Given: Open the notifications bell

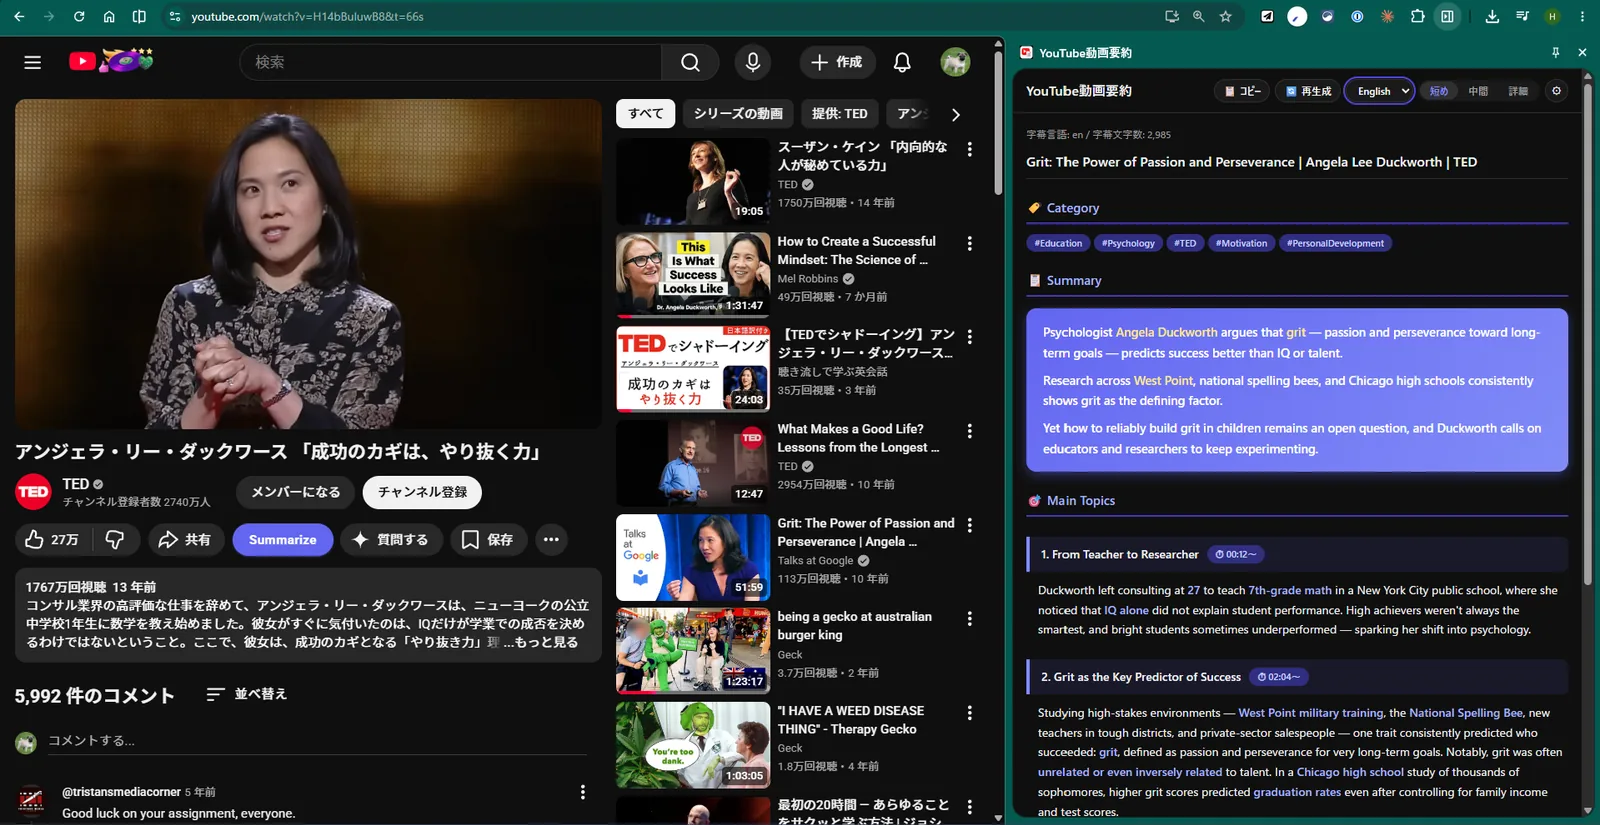Looking at the screenshot, I should click(x=902, y=62).
